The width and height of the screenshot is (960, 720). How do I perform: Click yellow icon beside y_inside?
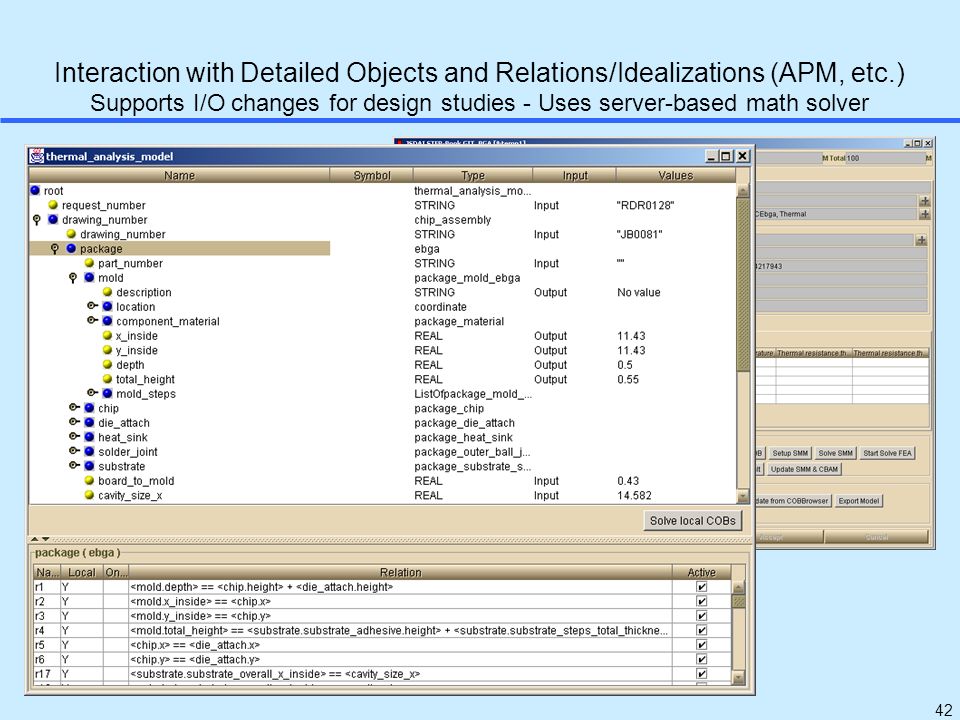pos(108,350)
